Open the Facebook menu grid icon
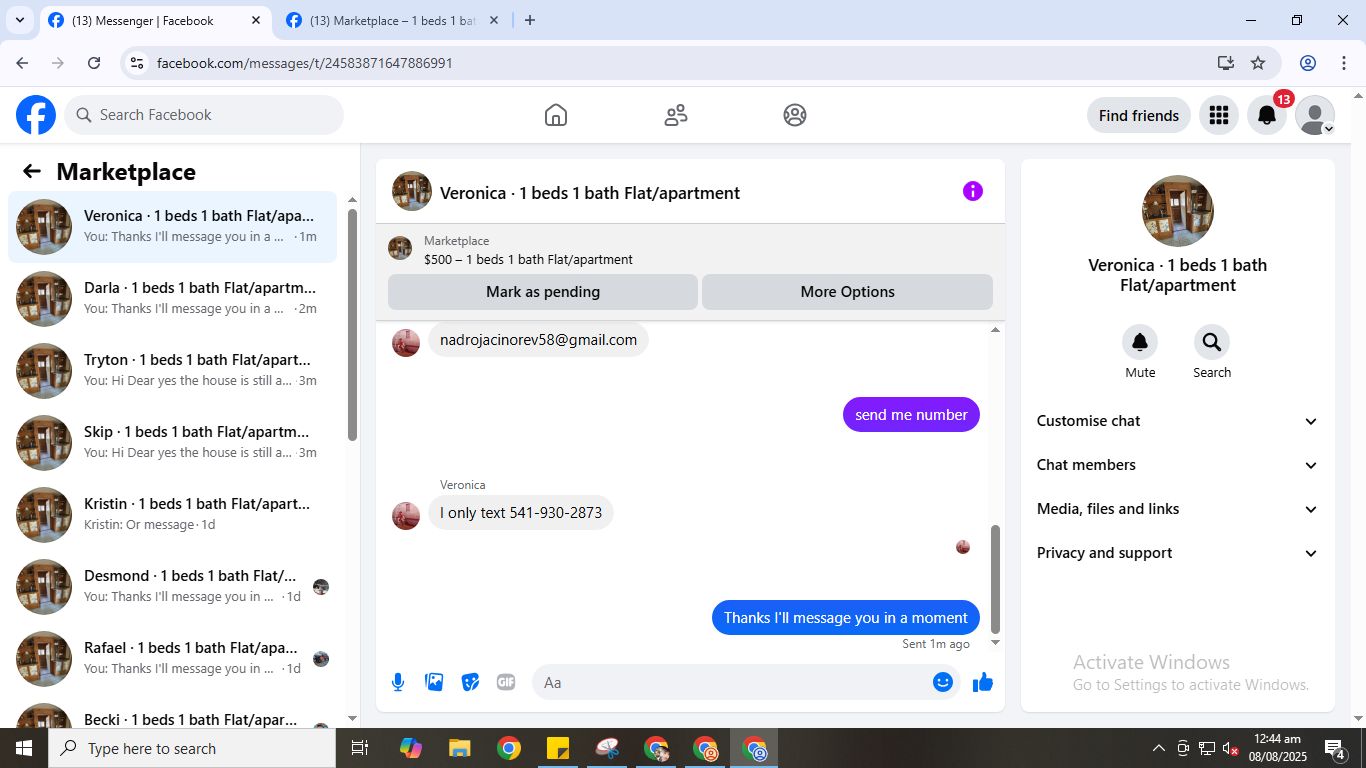 click(x=1218, y=115)
